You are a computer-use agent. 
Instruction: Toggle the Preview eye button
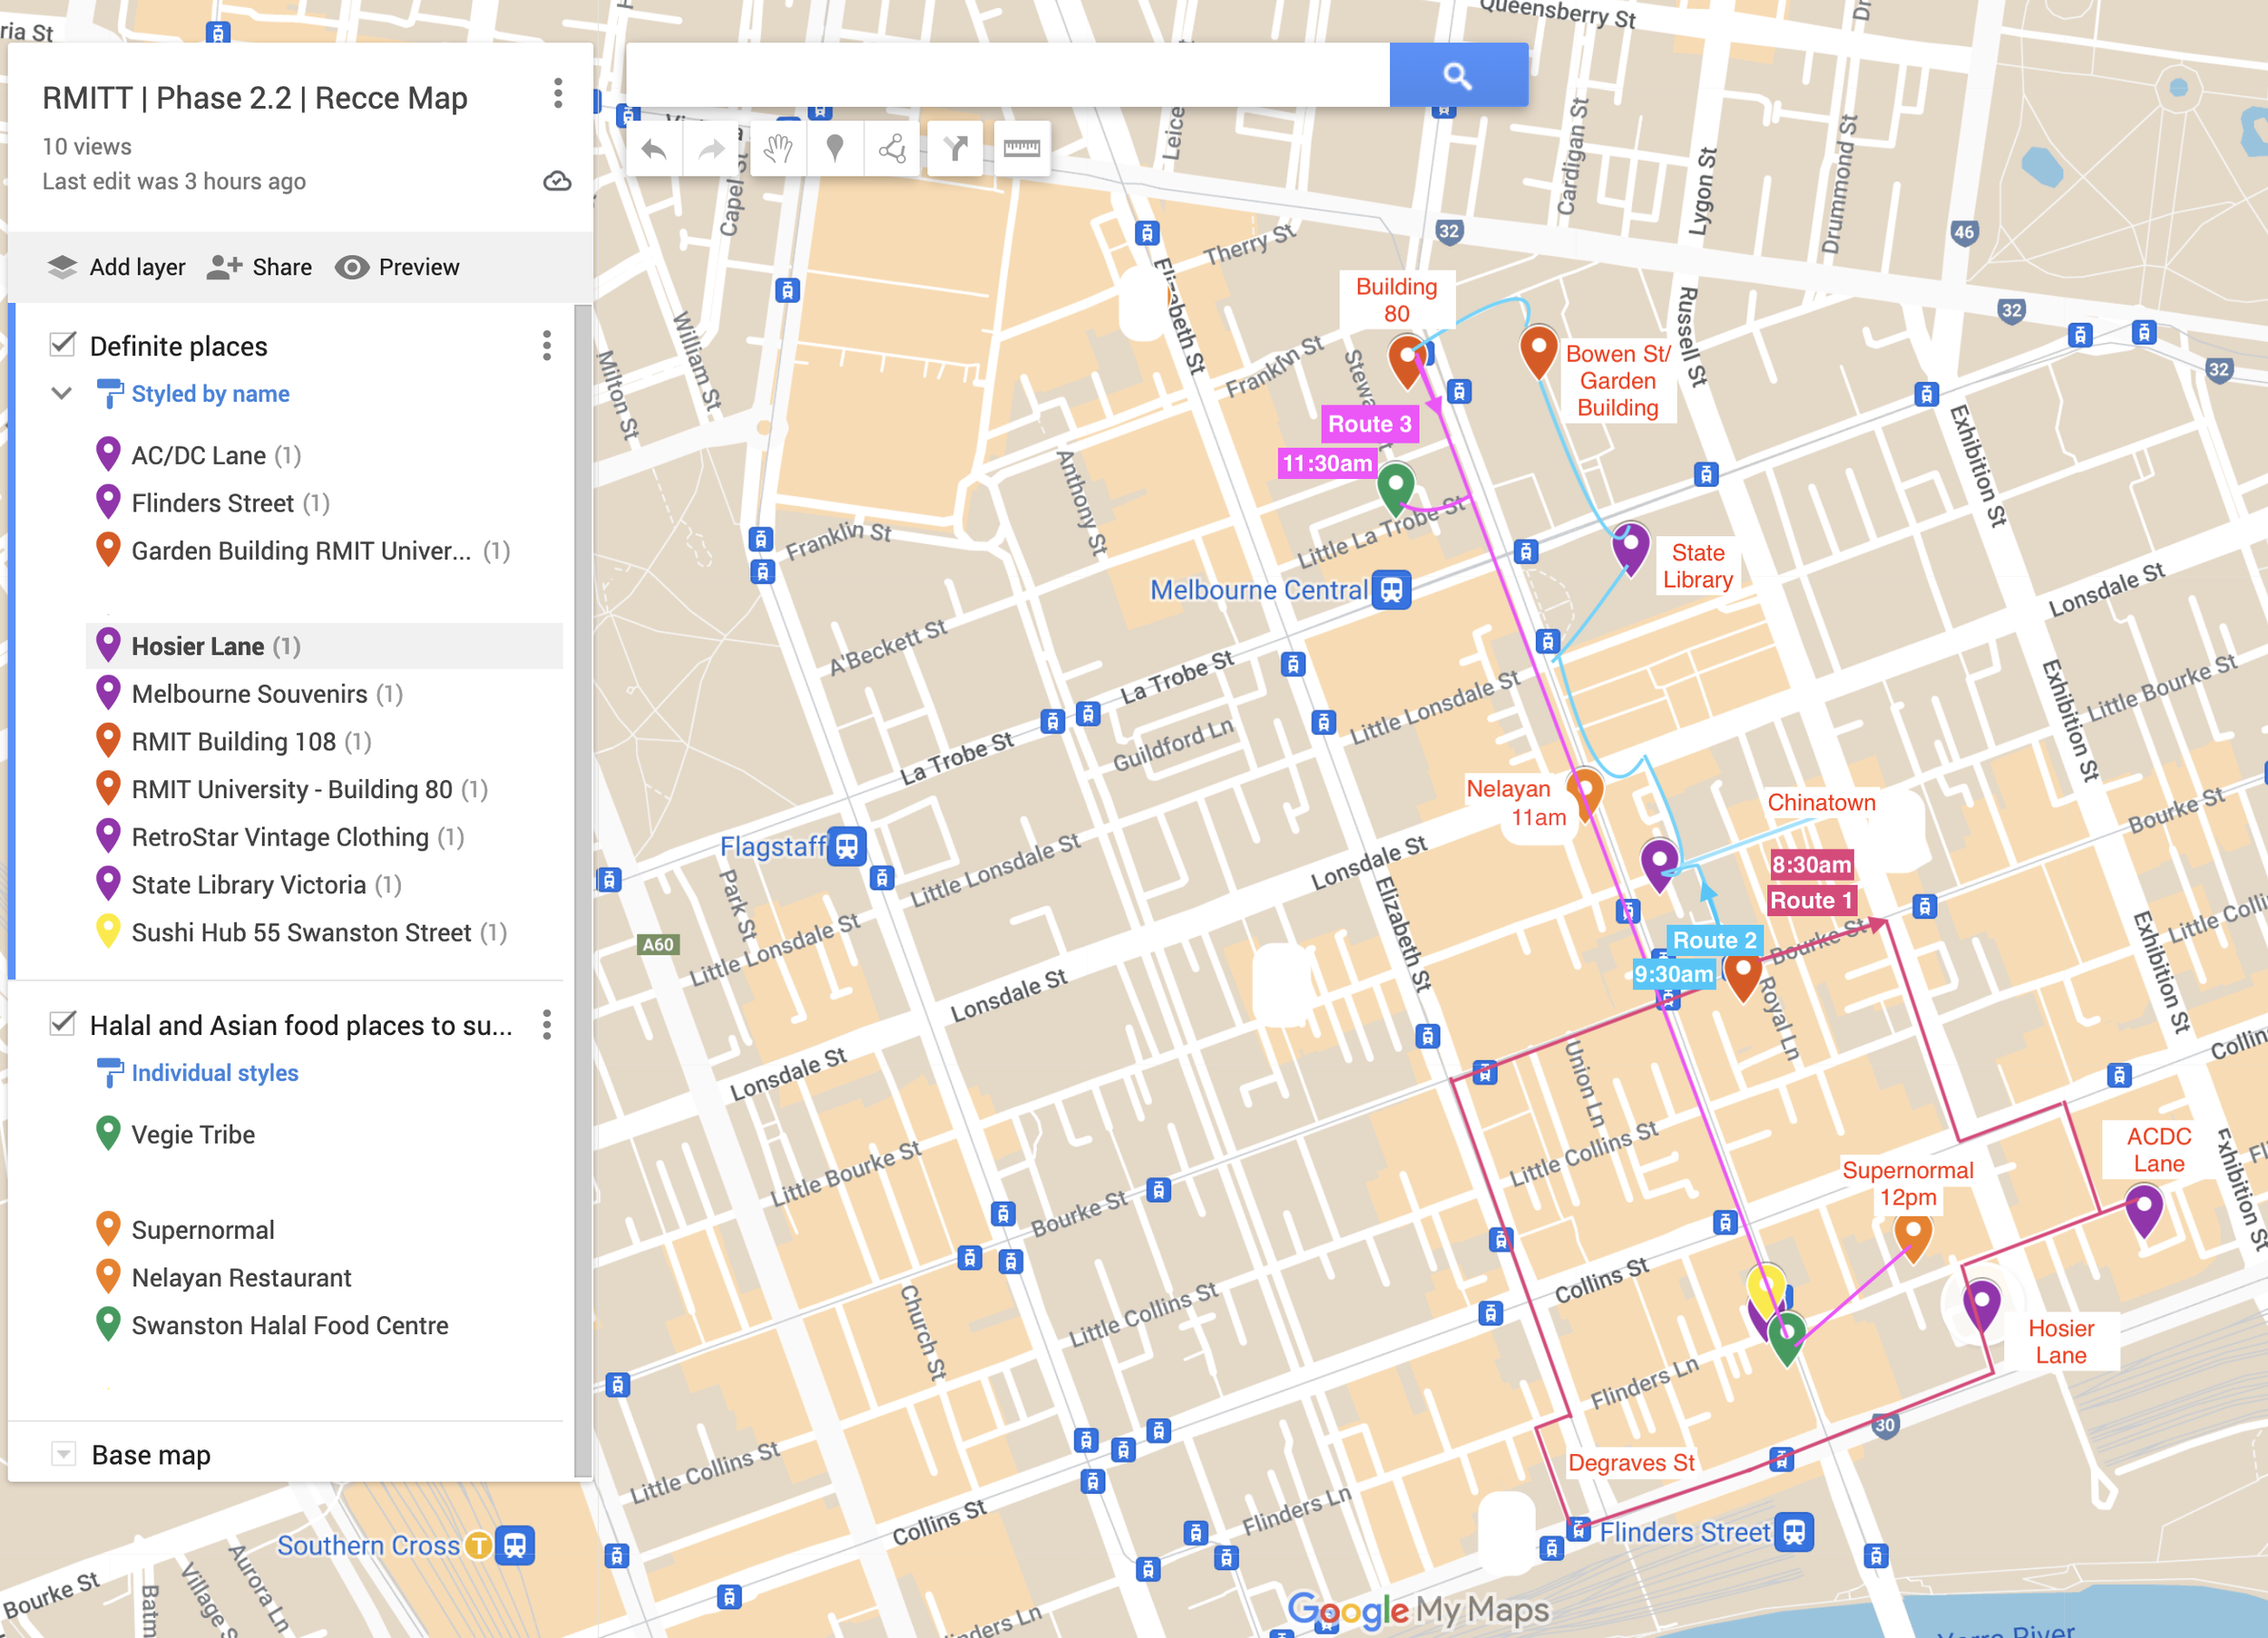(397, 267)
